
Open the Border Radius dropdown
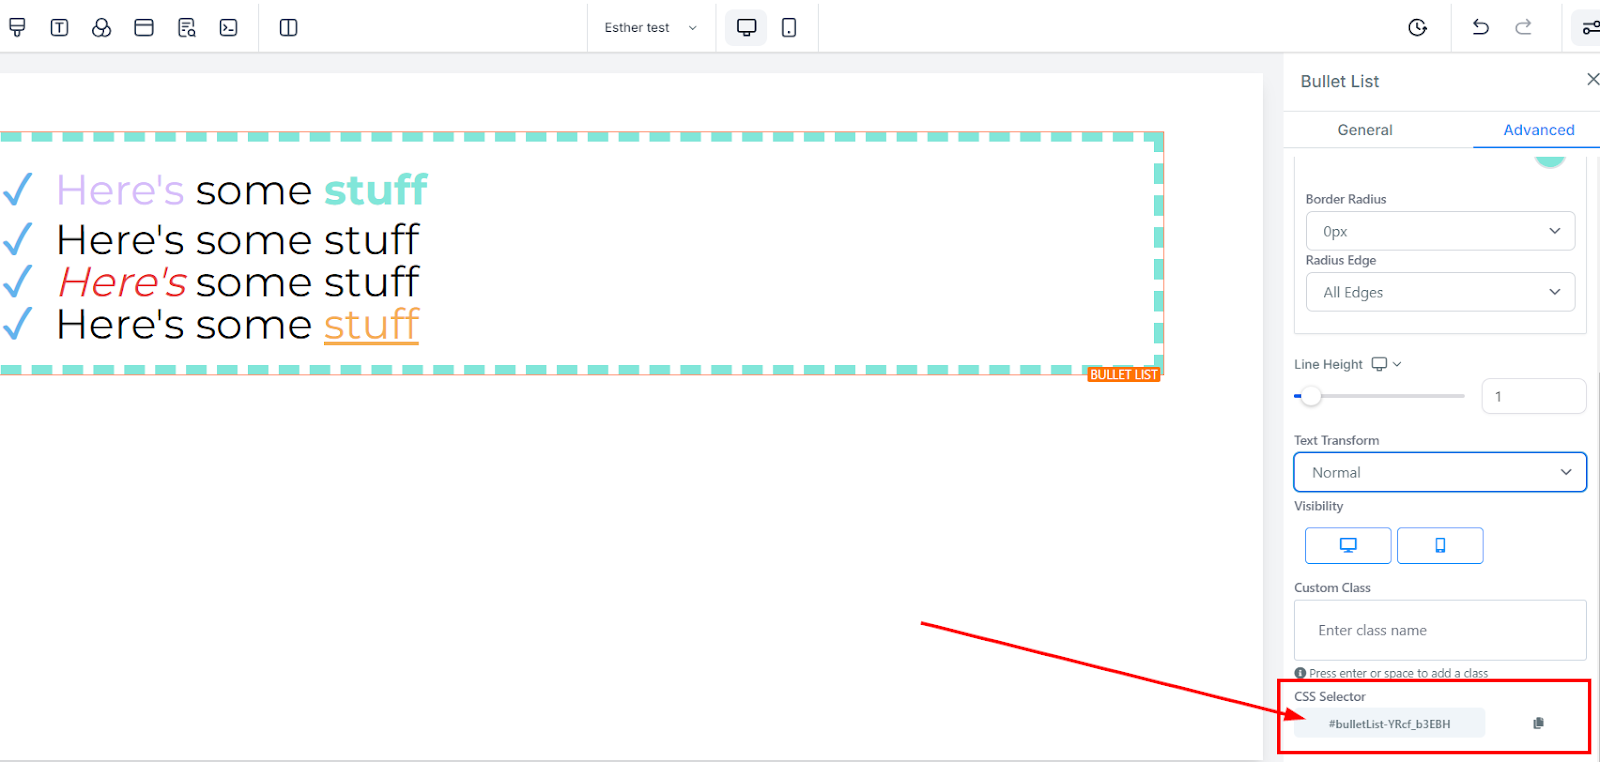pyautogui.click(x=1440, y=231)
